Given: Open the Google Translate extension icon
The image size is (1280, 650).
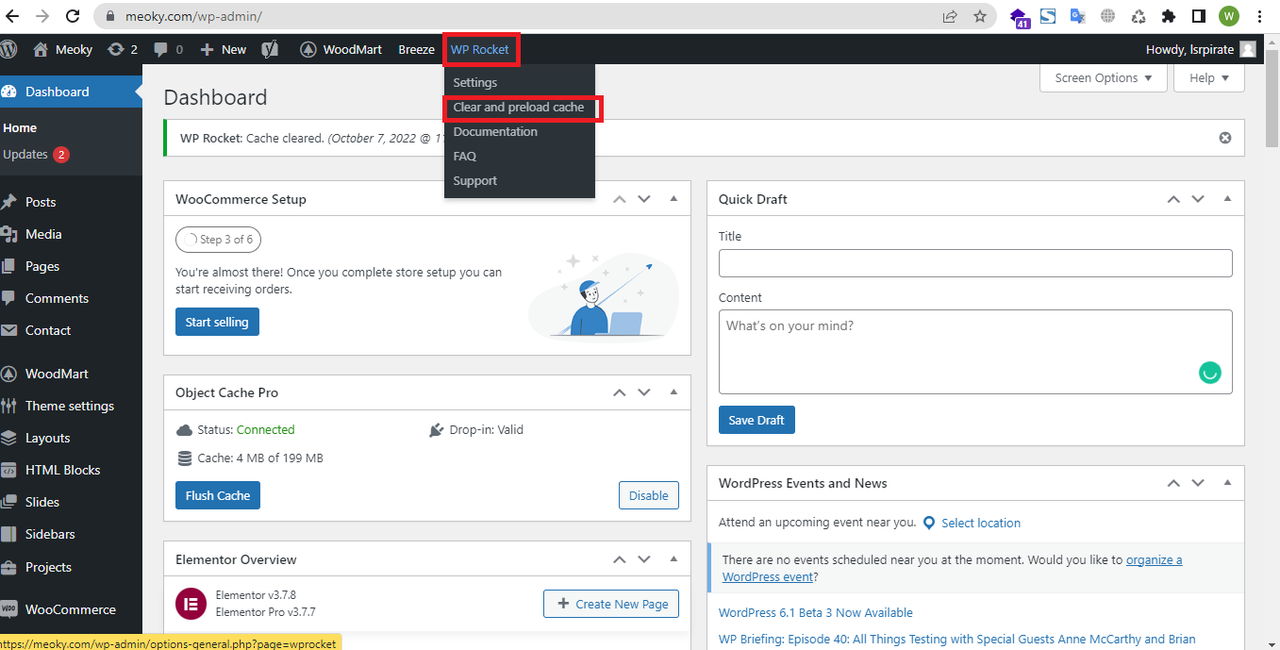Looking at the screenshot, I should [x=1078, y=16].
